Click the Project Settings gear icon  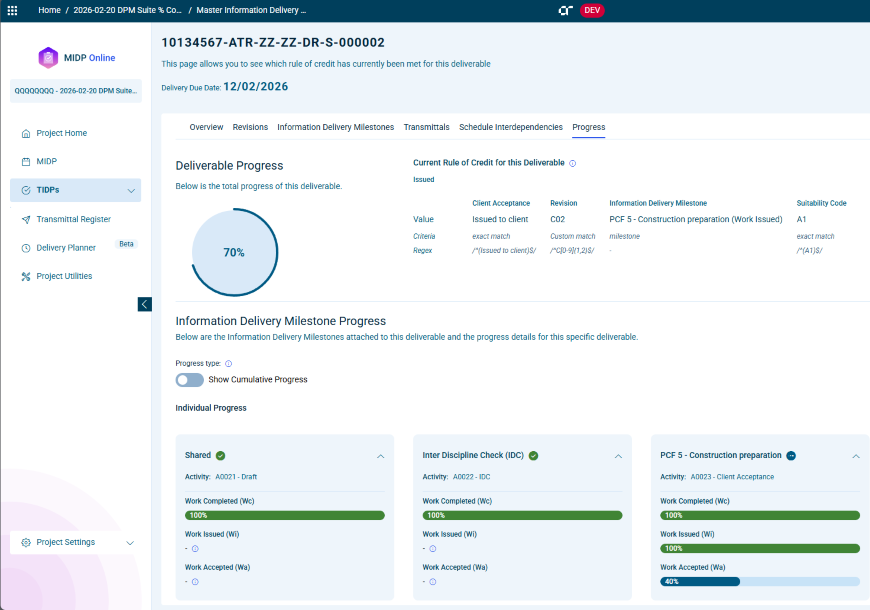coord(26,542)
